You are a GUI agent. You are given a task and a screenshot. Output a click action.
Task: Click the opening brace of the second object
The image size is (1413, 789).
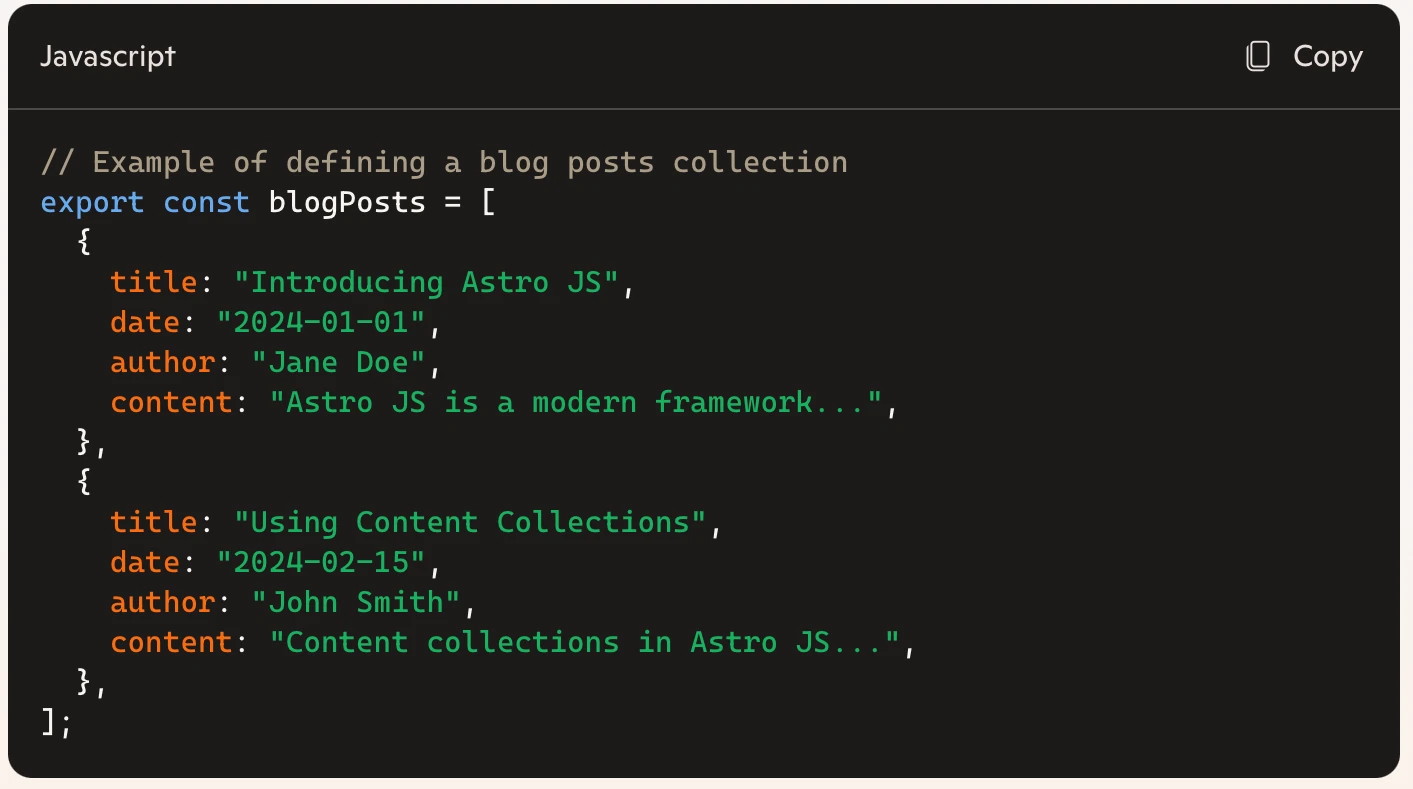(83, 482)
